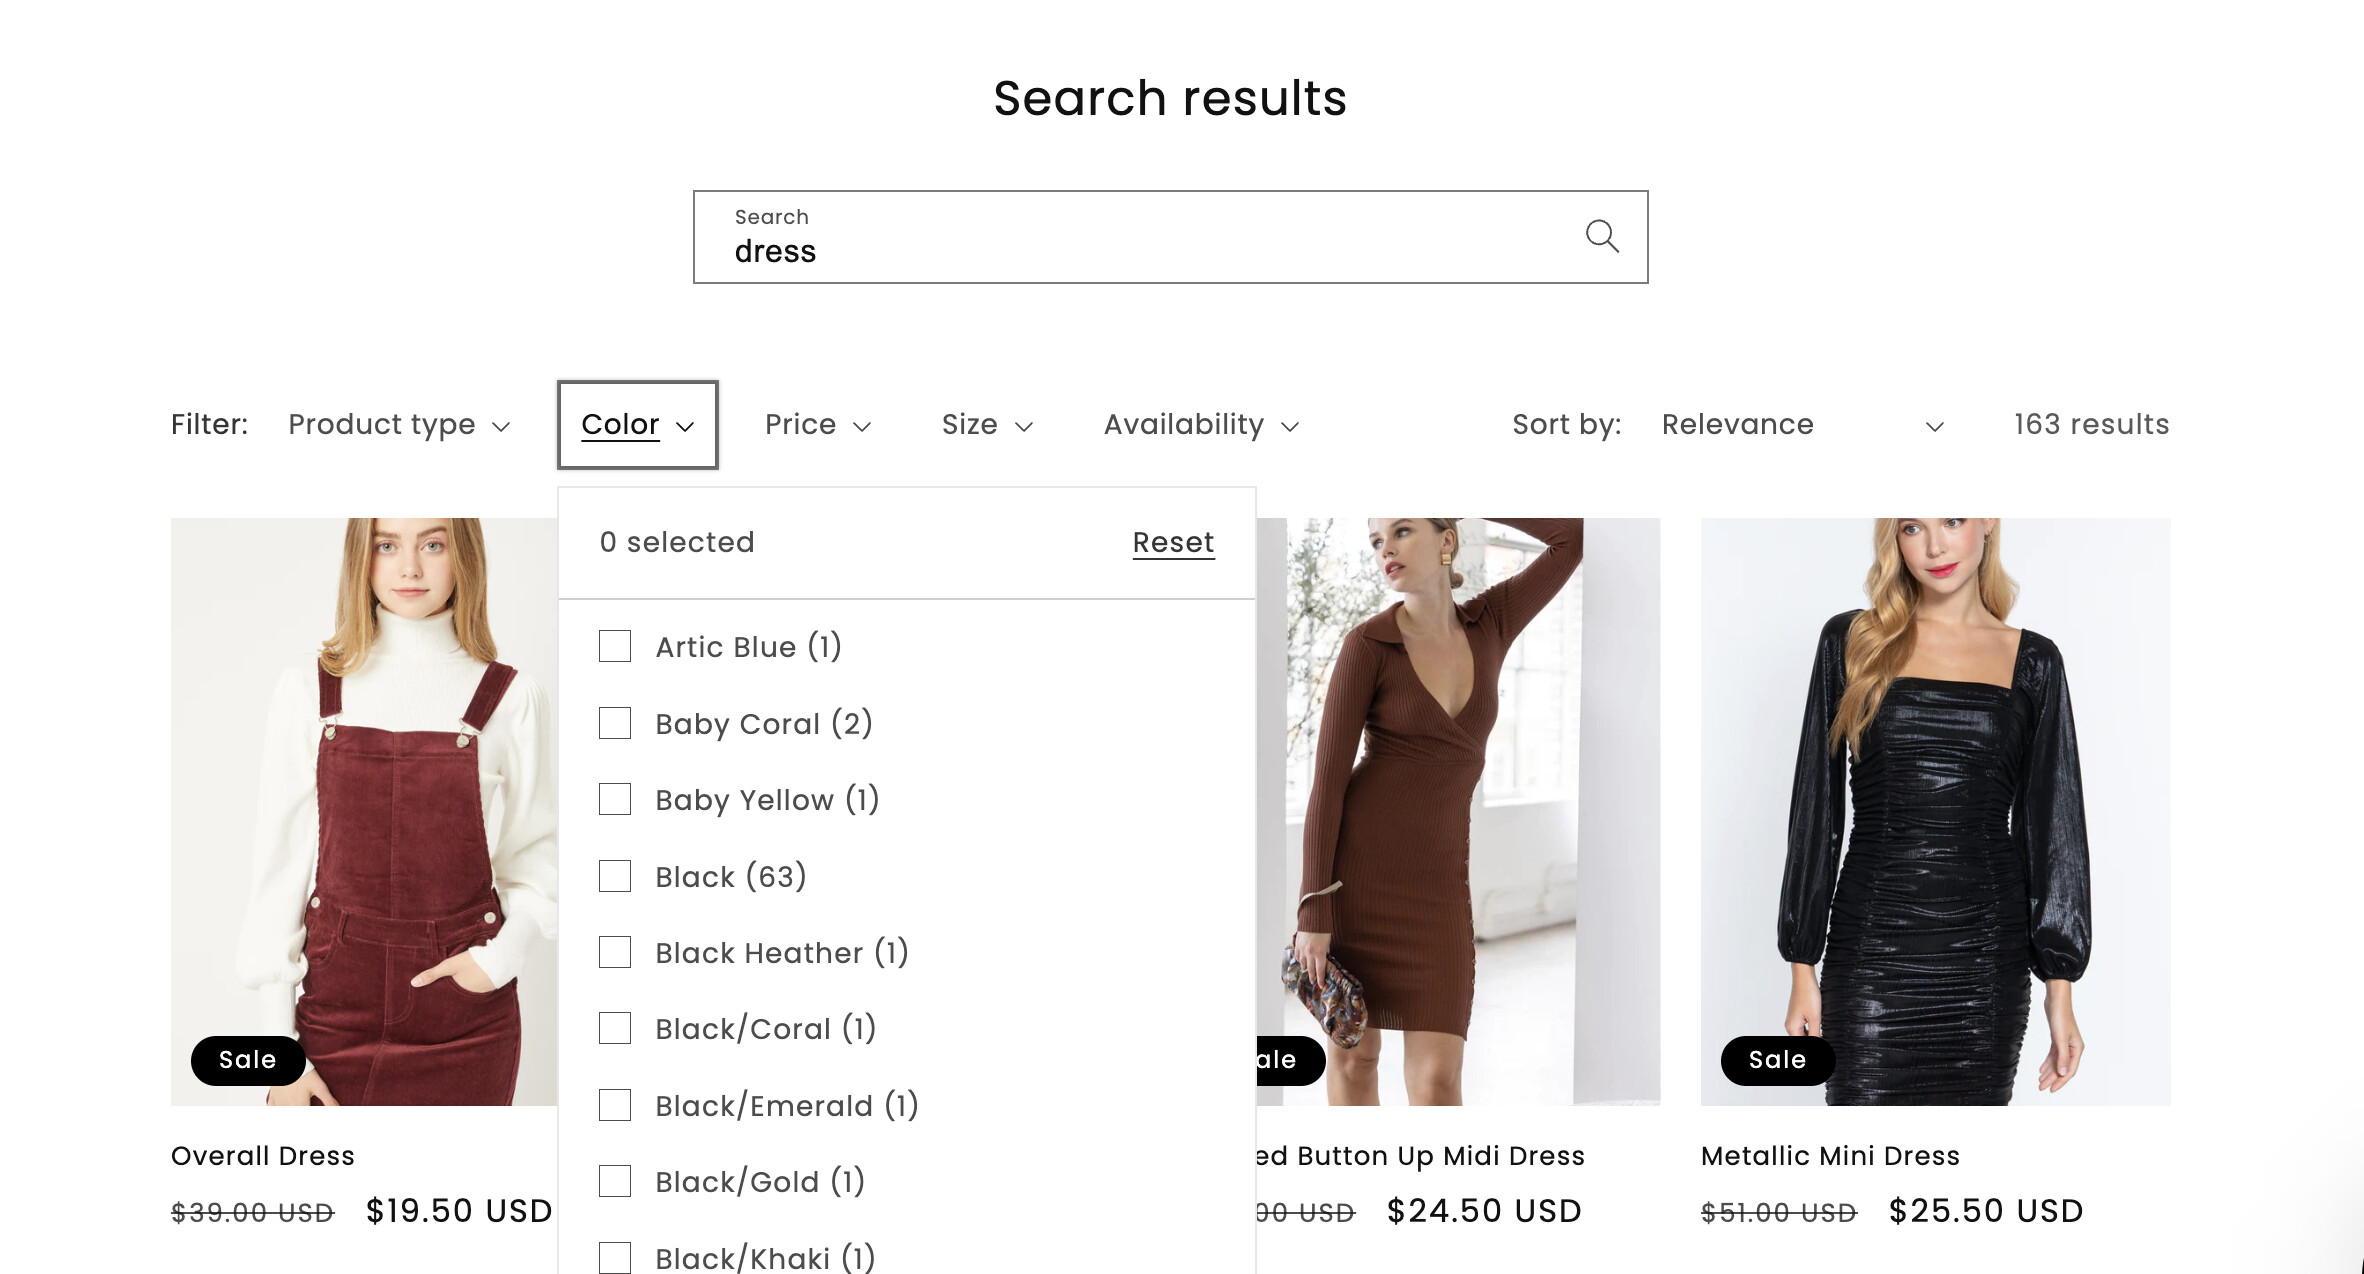Click the Metallic Mini Dress product image
2364x1274 pixels.
pos(1934,800)
